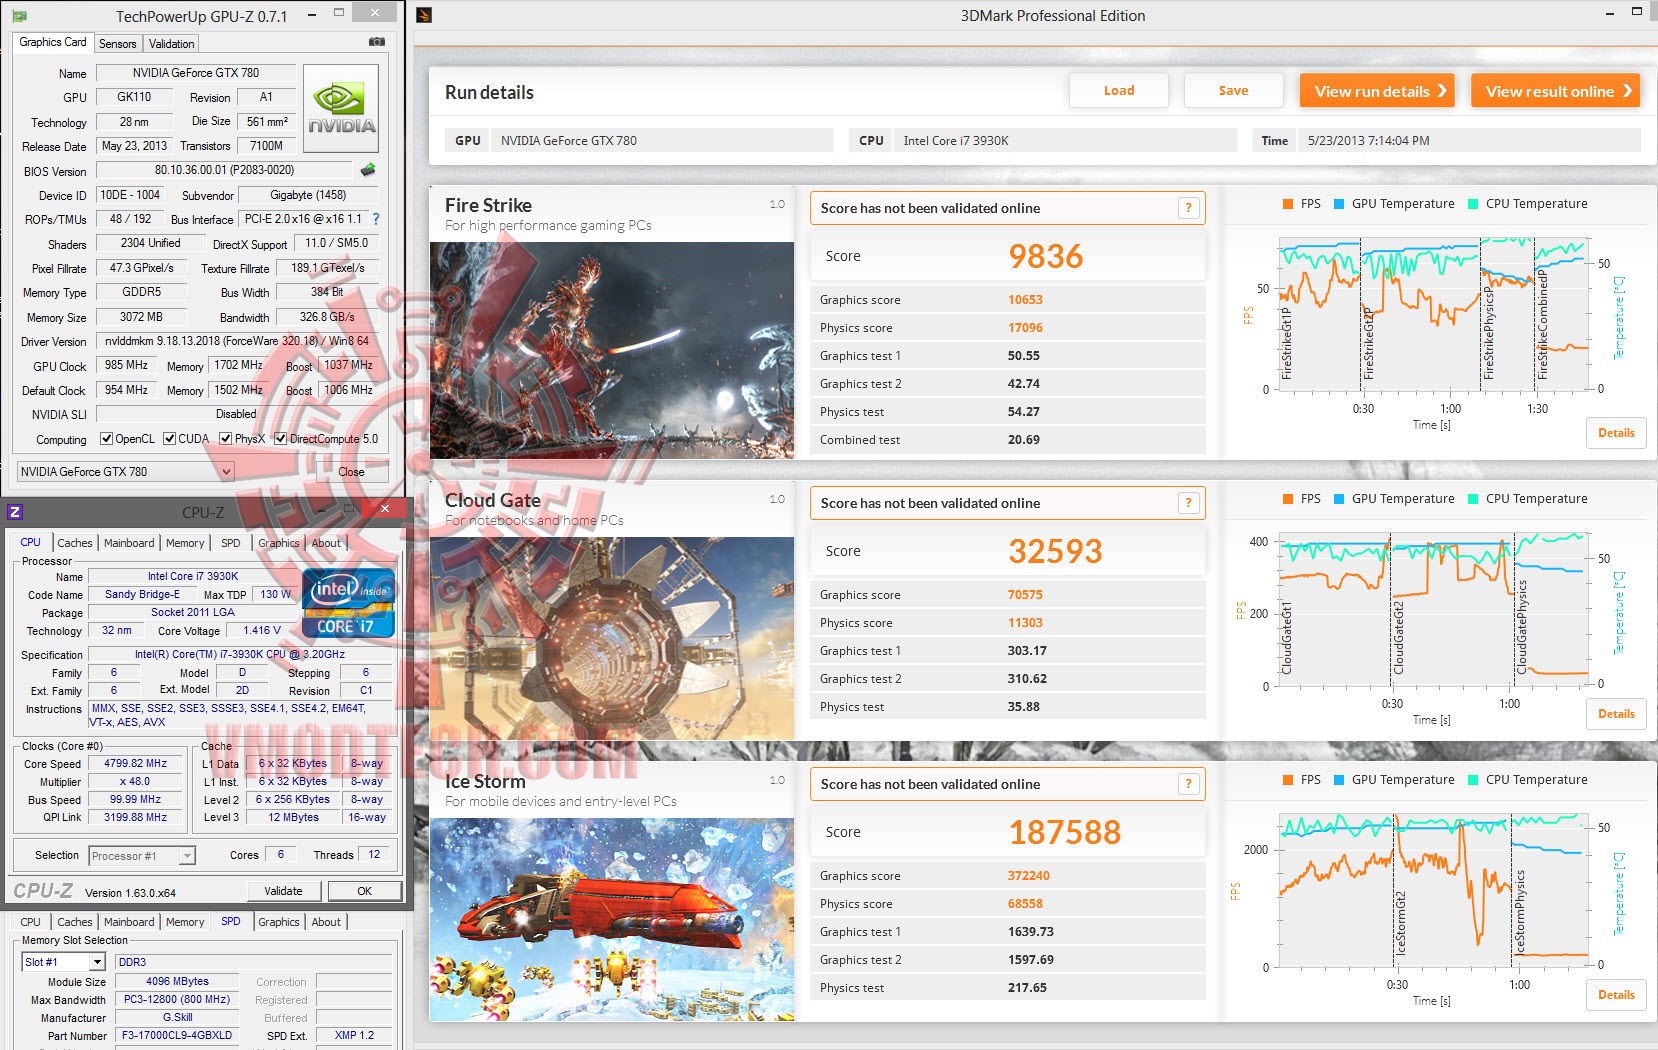Click the GPU-Z screenshot camera icon

[376, 42]
